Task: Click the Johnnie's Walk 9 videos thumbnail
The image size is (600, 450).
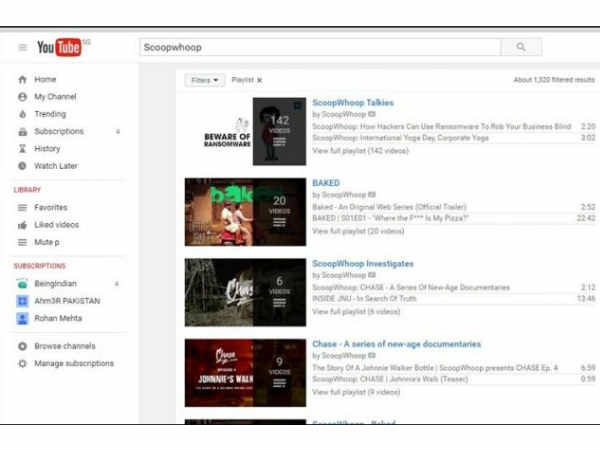Action: click(x=245, y=373)
